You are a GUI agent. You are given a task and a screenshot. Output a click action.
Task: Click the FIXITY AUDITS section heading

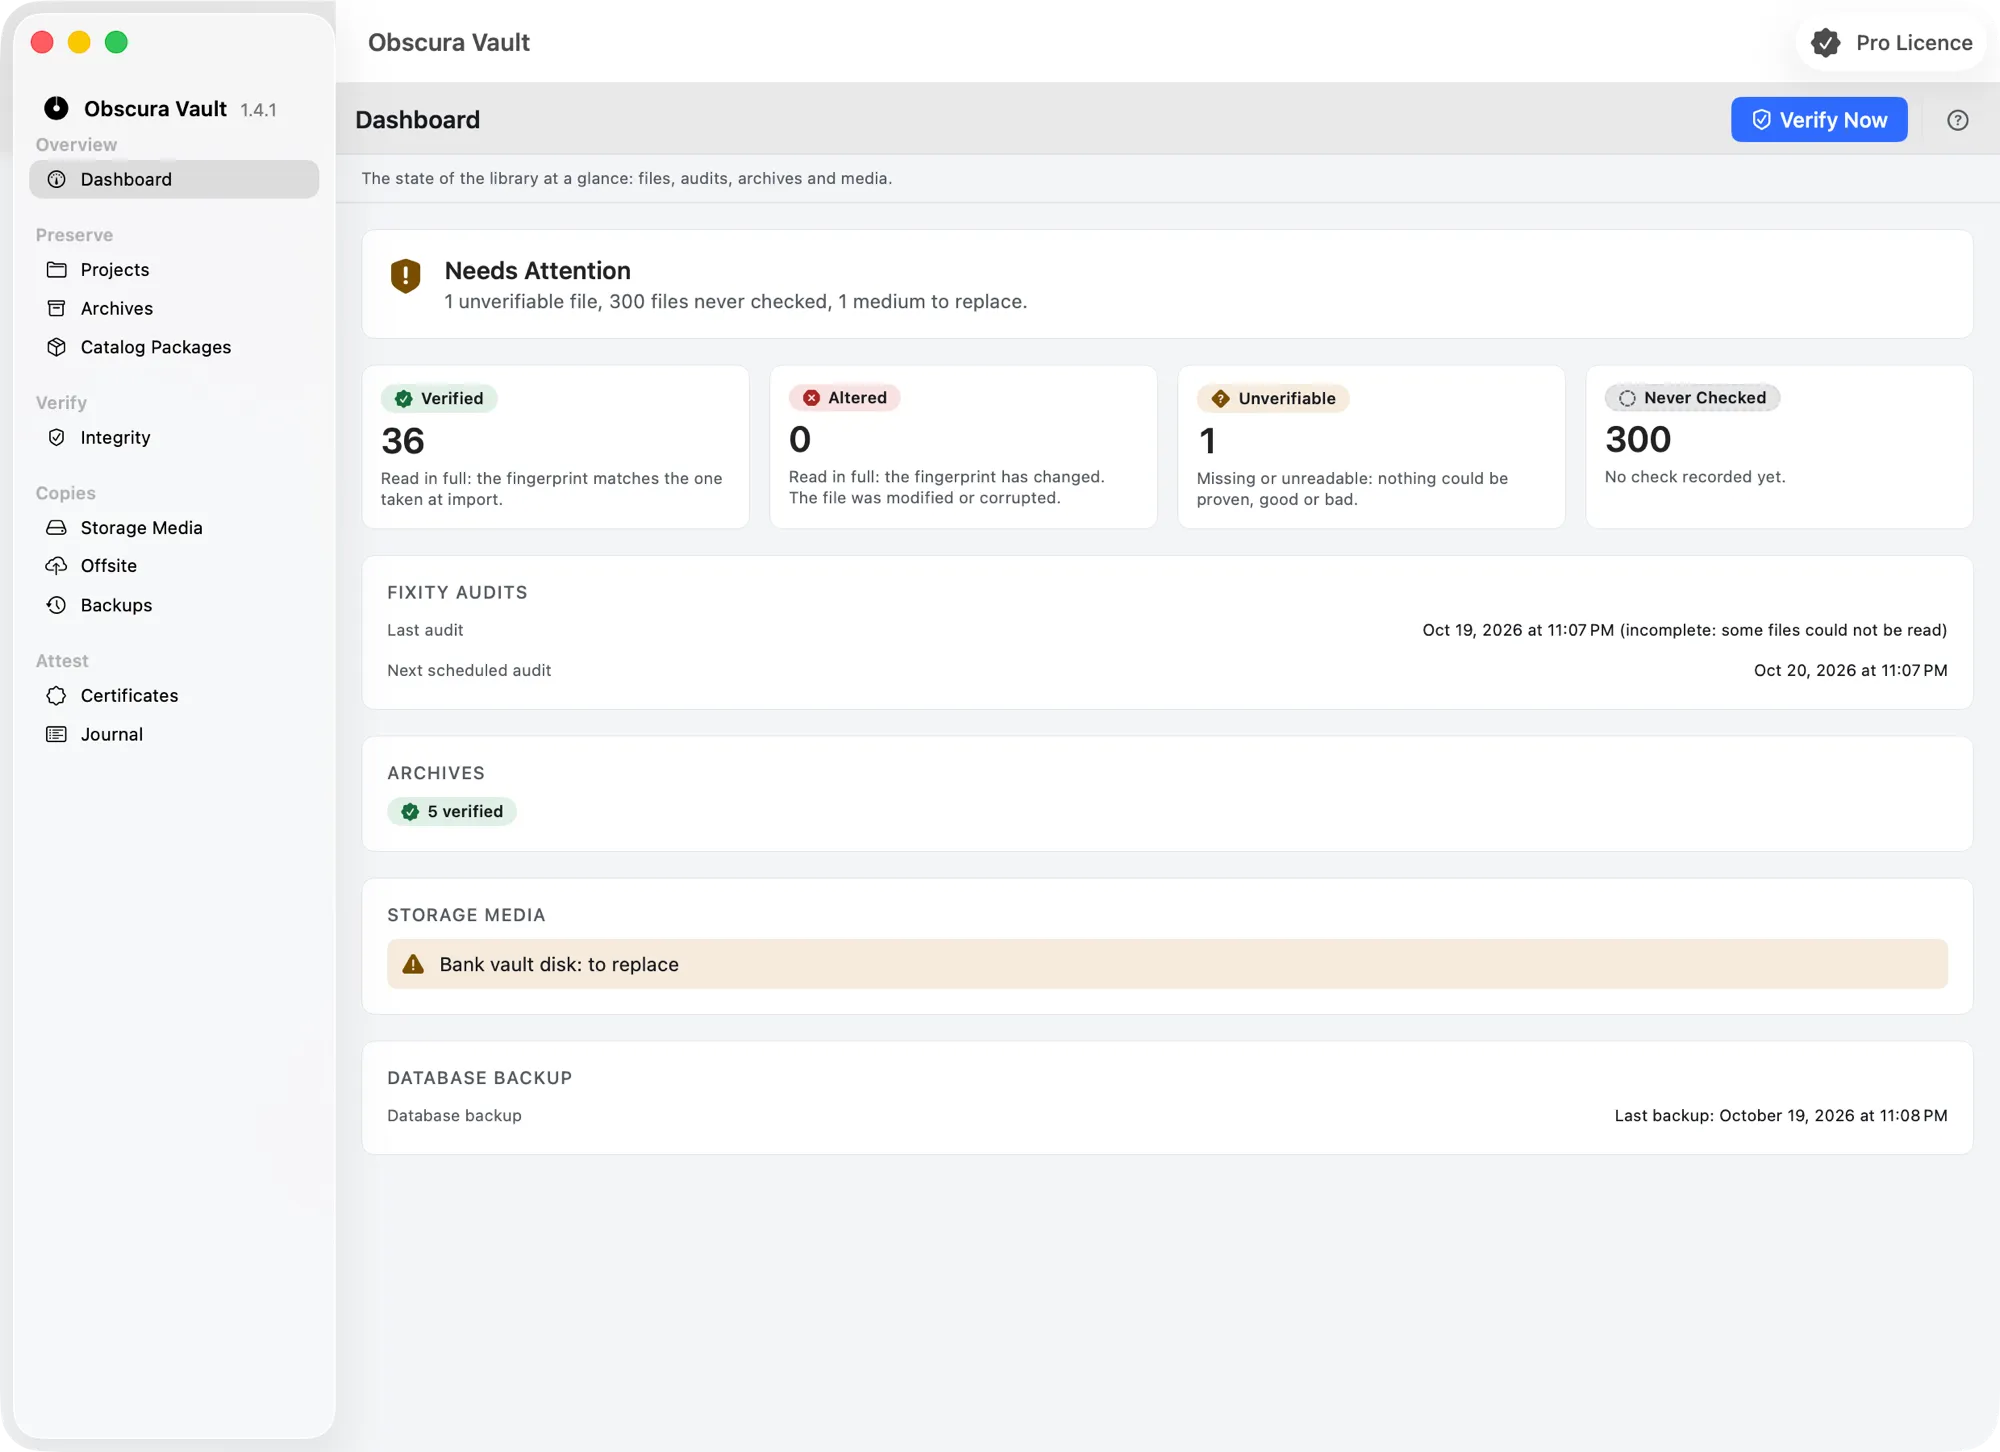point(457,592)
